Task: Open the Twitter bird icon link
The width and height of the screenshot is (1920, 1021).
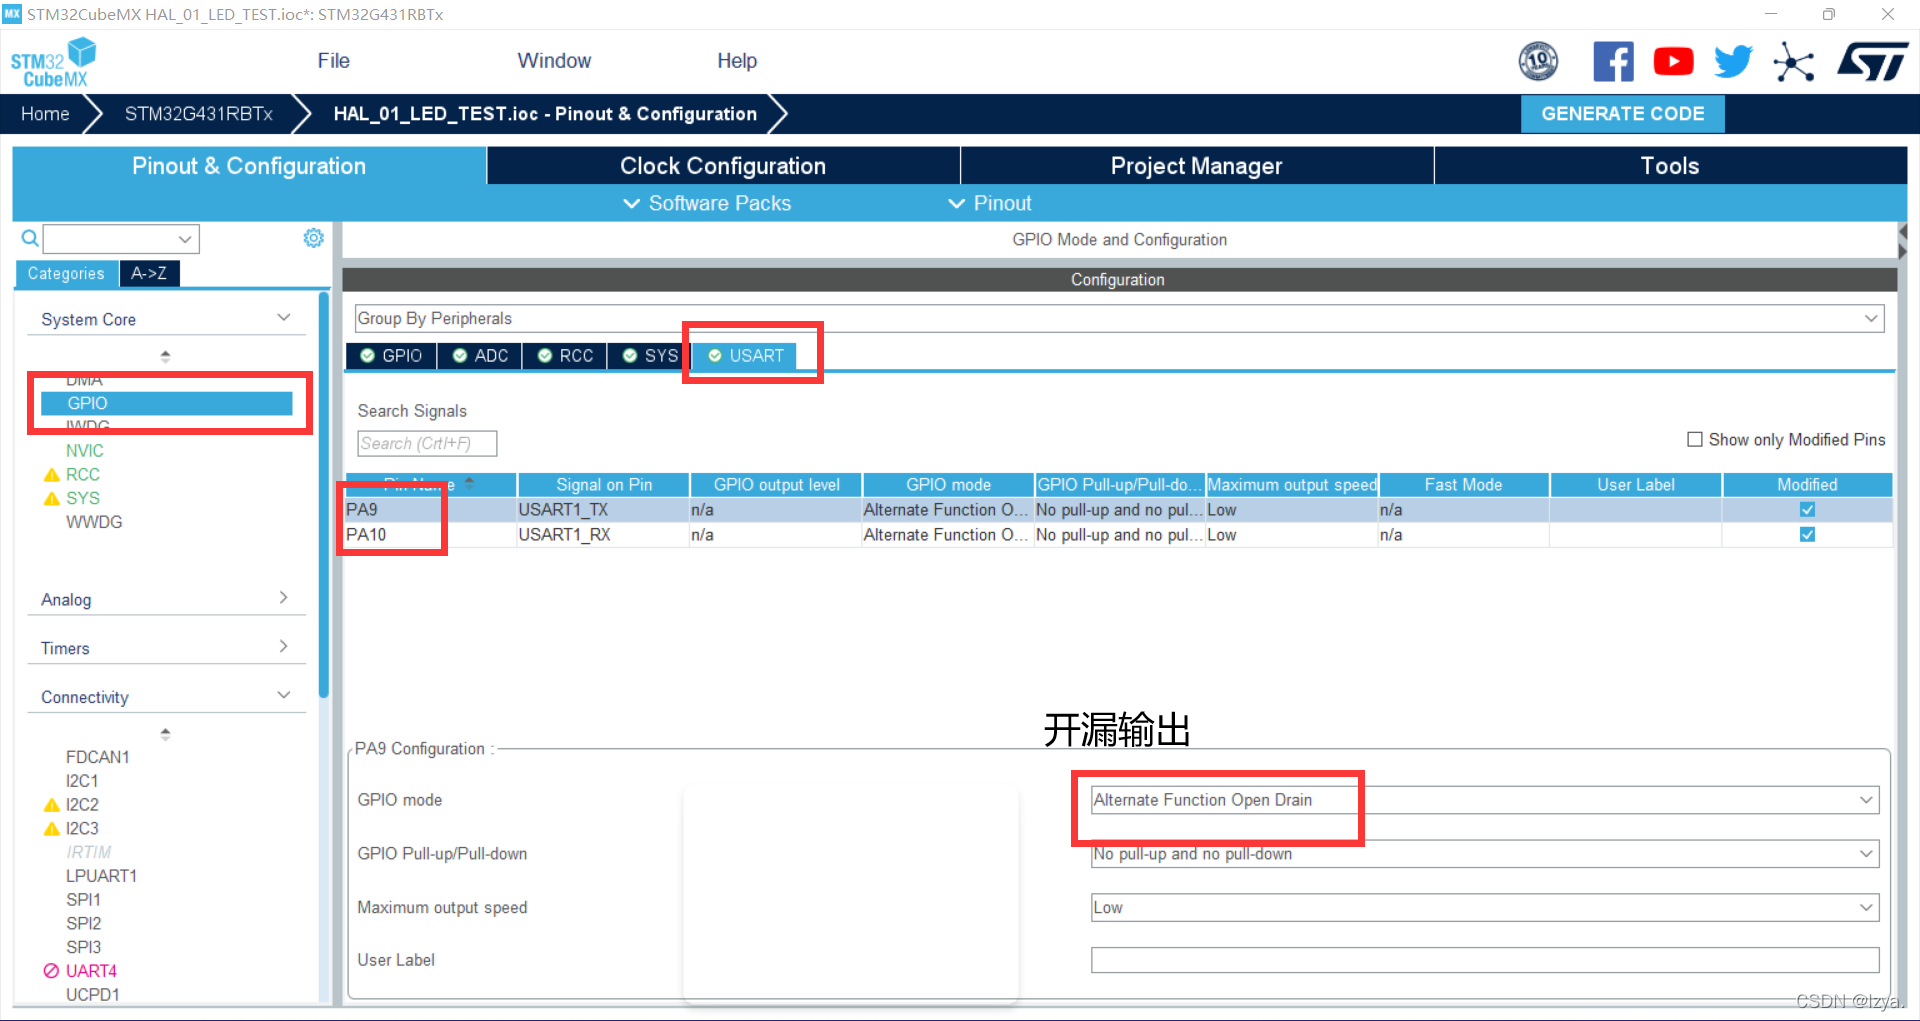Action: click(x=1733, y=61)
